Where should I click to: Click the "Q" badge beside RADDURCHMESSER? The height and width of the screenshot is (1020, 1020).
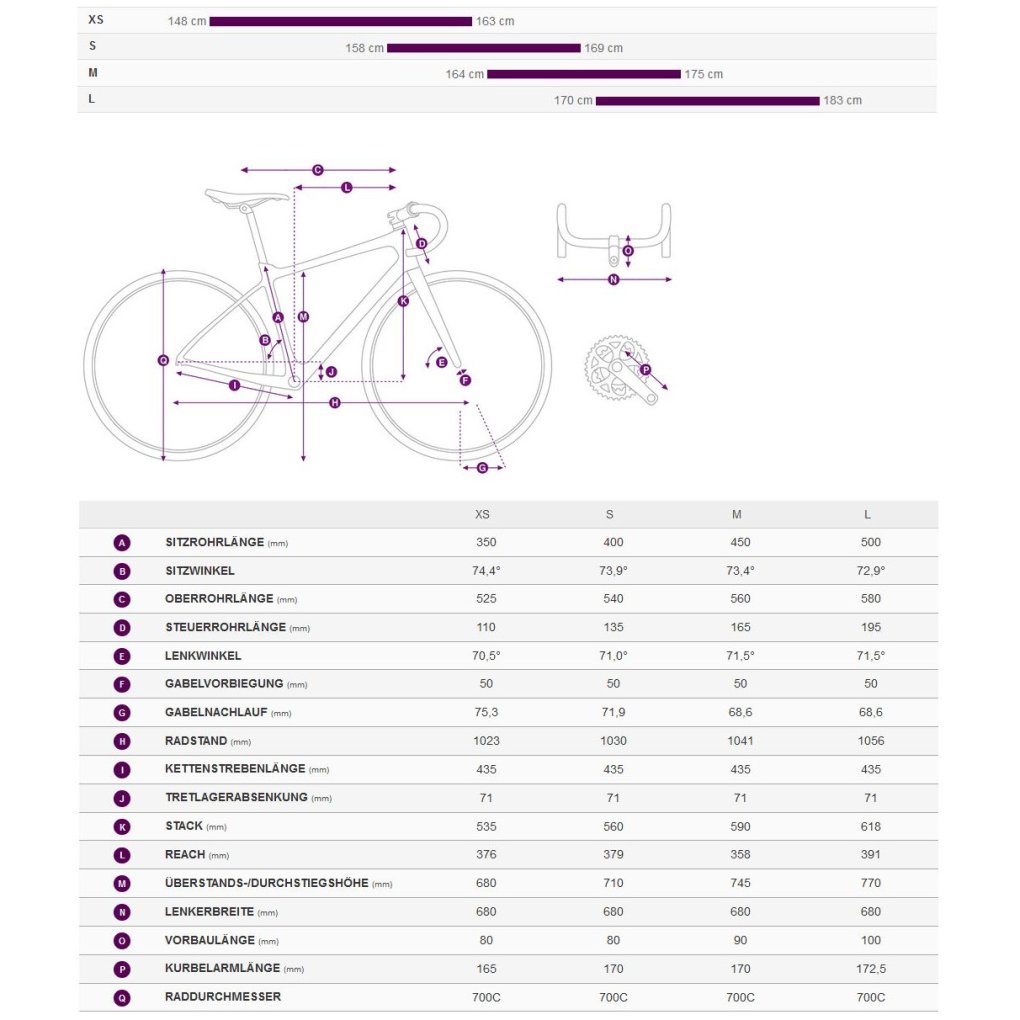click(122, 997)
